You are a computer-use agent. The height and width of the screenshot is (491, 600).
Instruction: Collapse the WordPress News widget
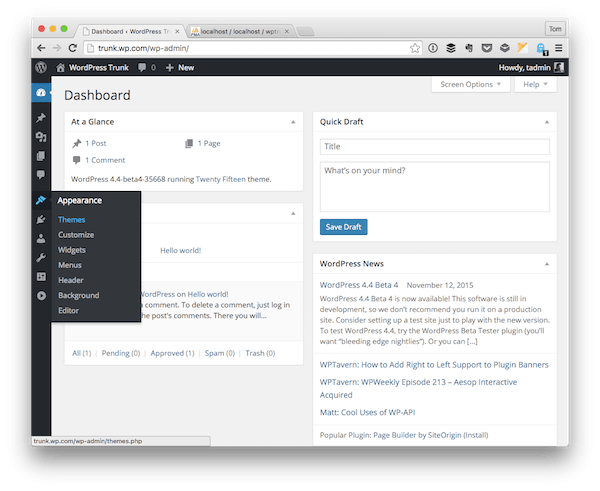point(547,264)
